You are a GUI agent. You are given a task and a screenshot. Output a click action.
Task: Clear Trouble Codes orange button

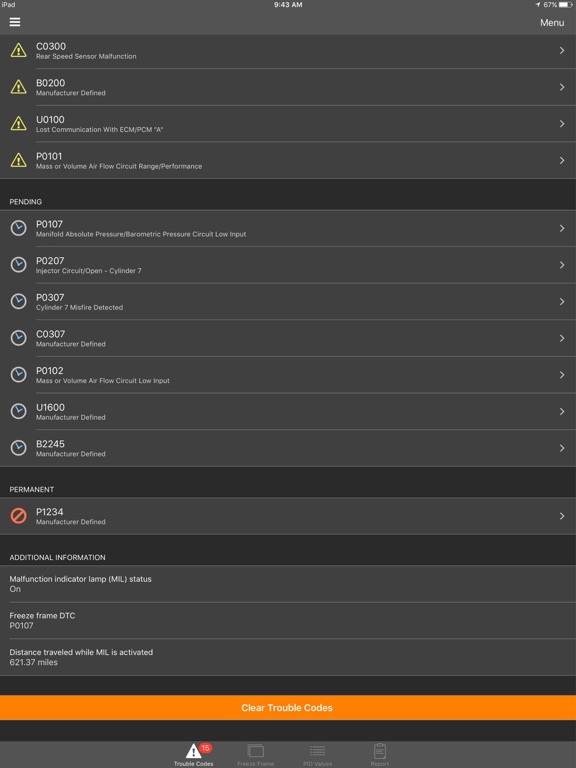[288, 707]
